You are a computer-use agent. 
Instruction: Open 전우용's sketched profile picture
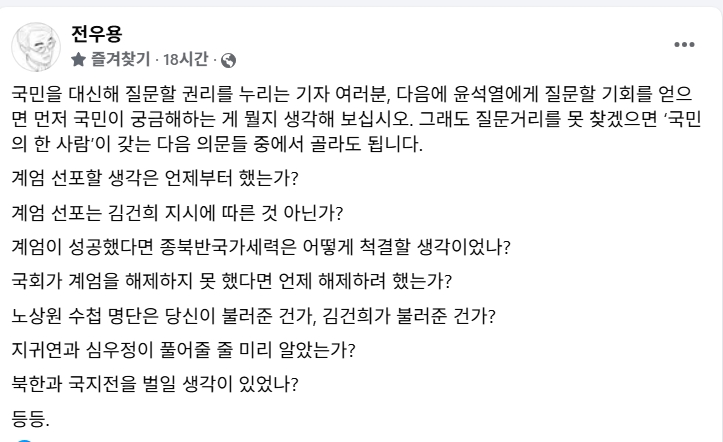[36, 47]
